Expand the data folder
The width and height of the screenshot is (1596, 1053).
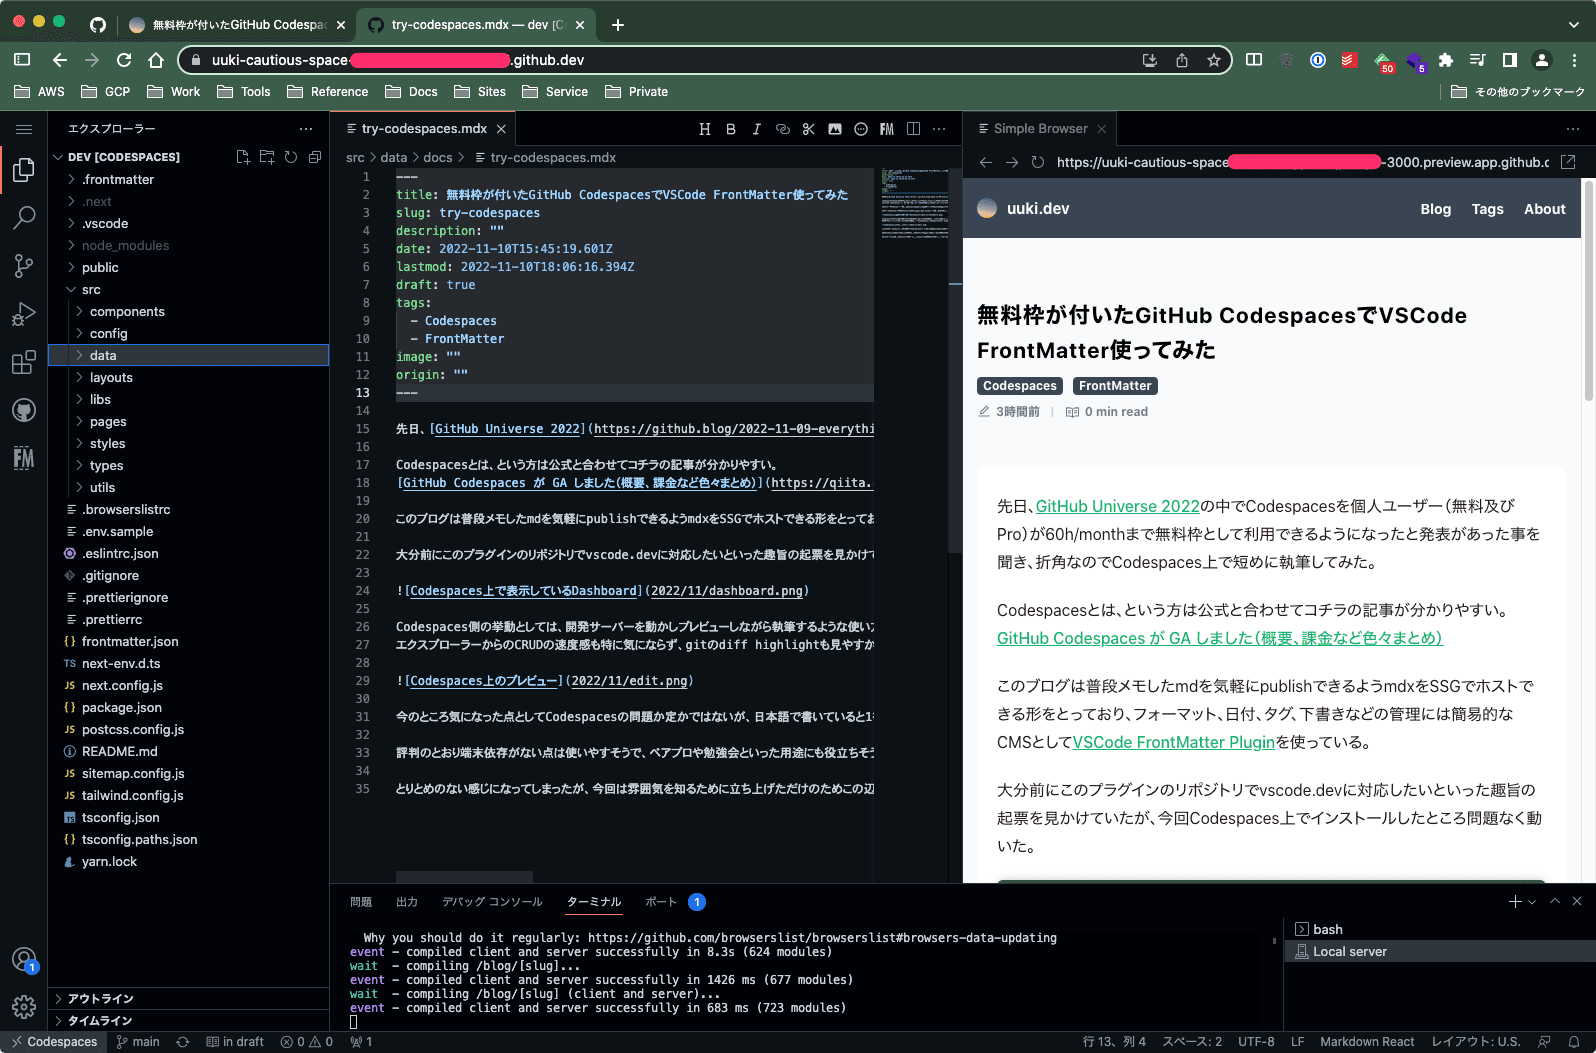tap(188, 356)
